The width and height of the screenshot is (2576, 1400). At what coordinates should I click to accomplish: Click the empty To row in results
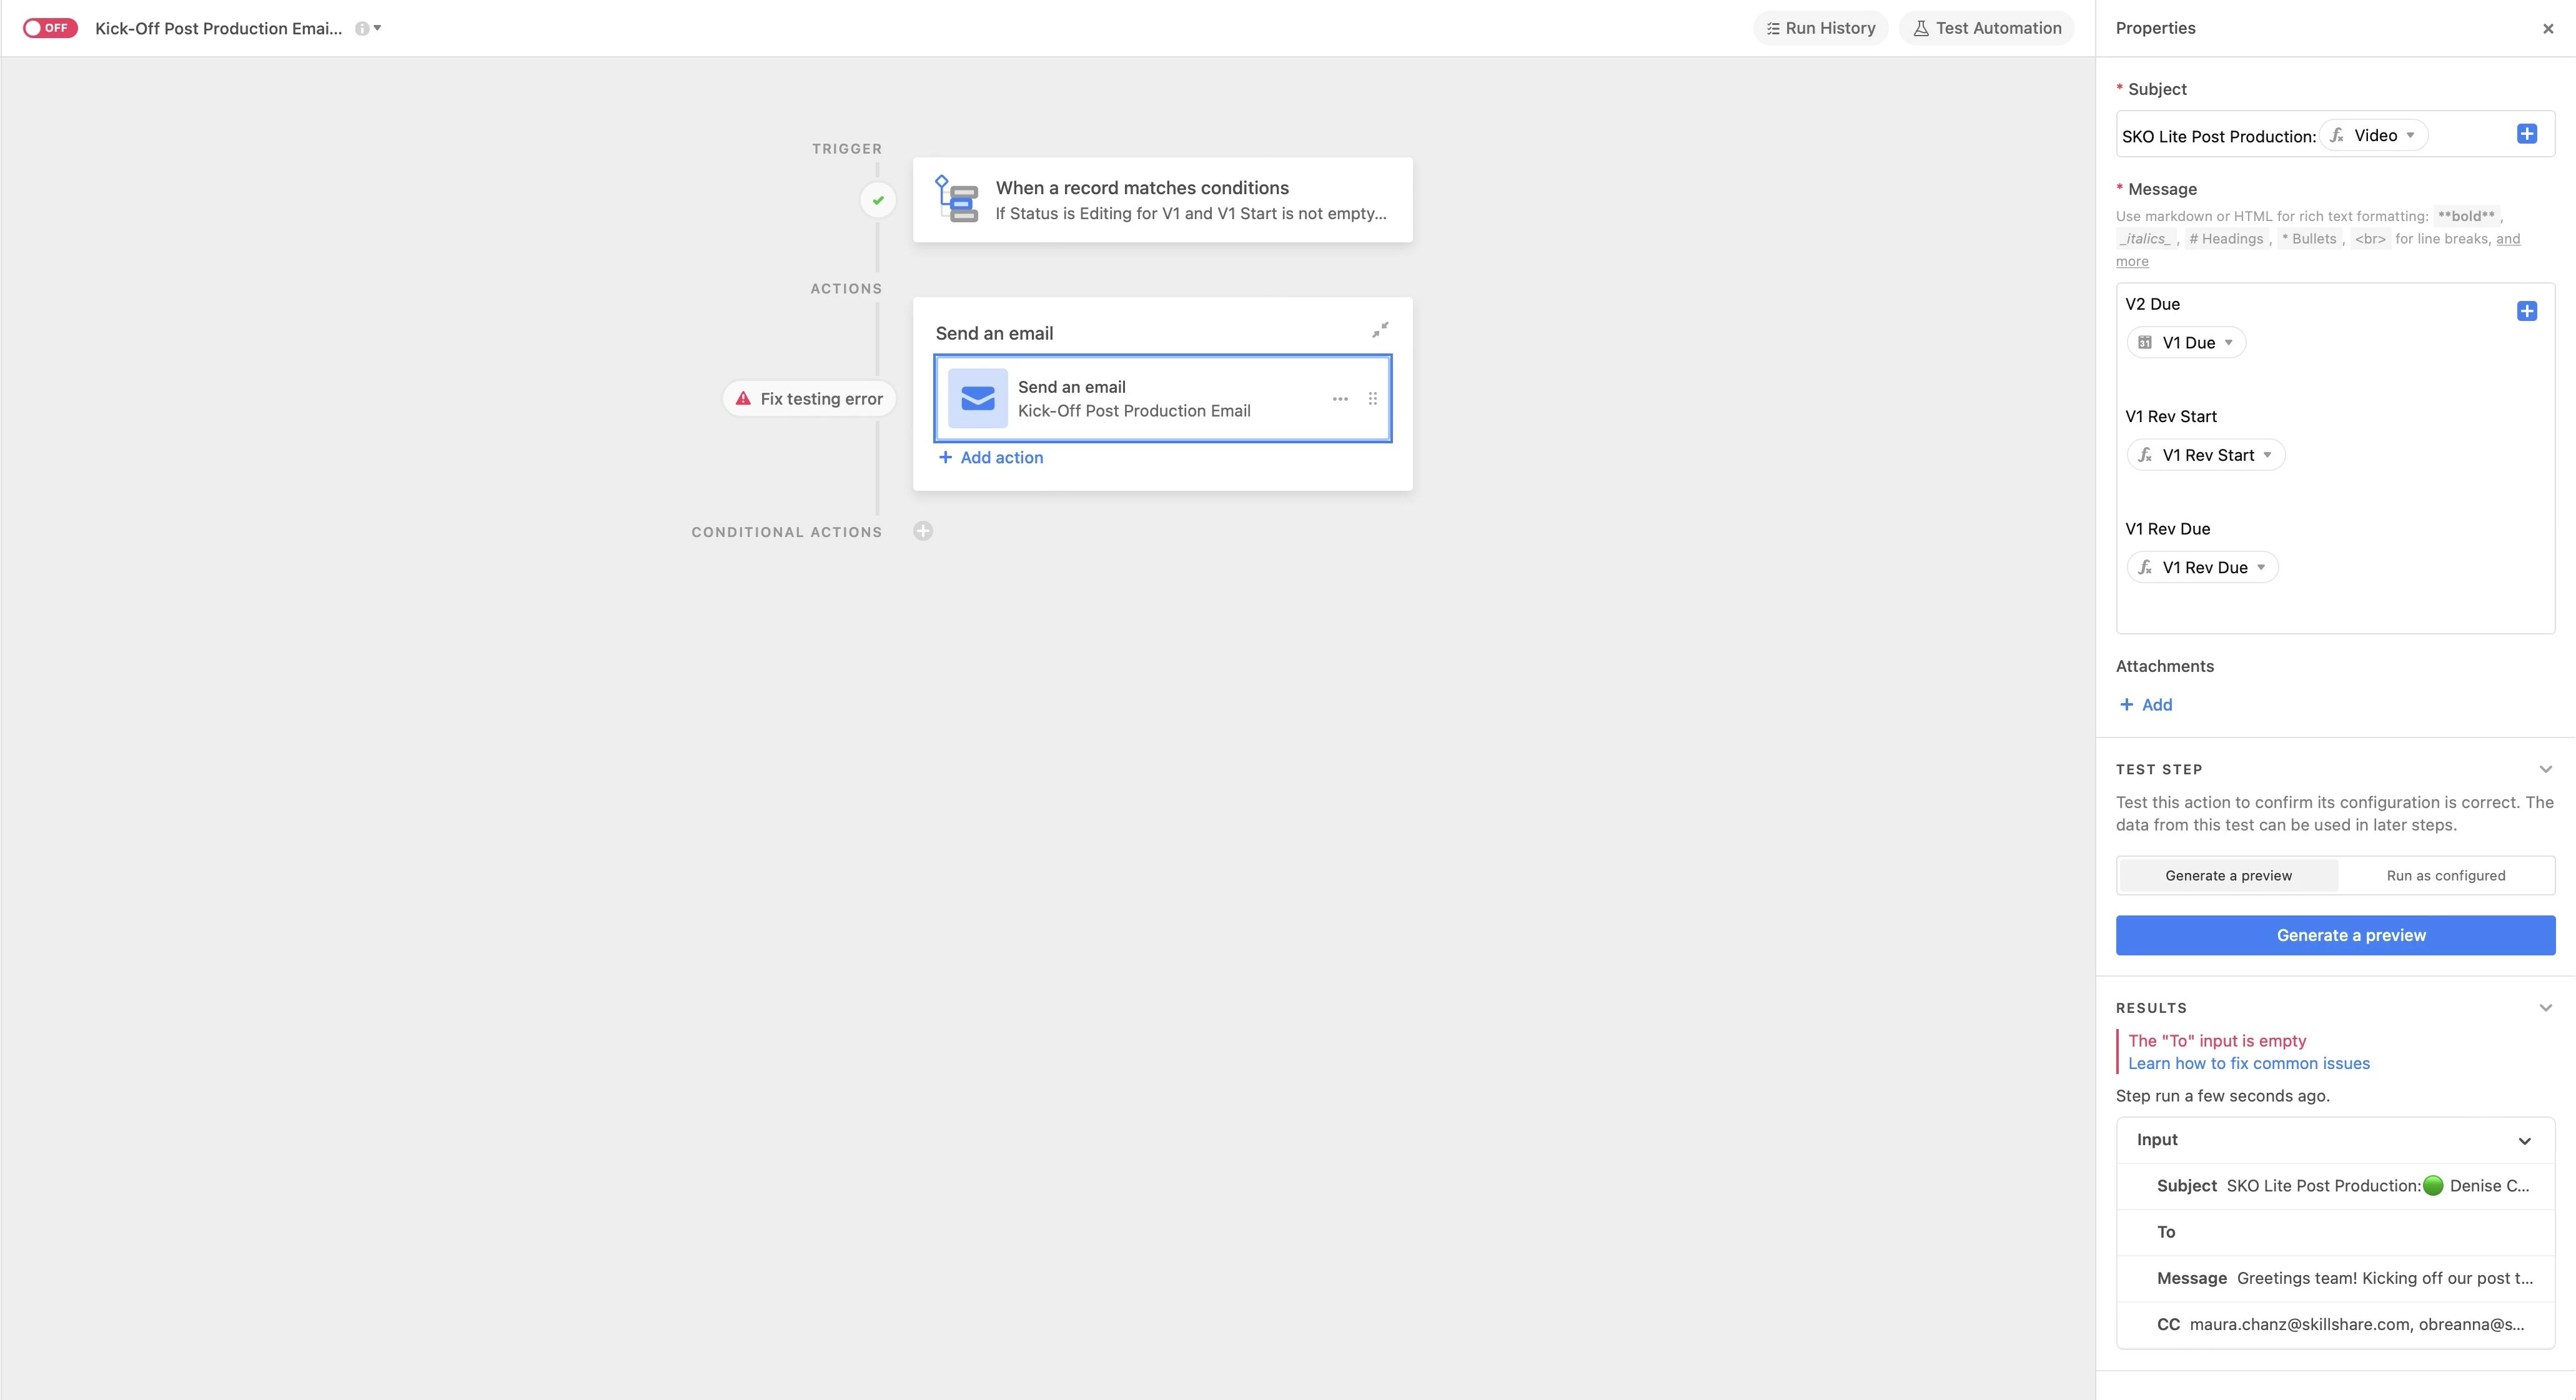[2335, 1232]
